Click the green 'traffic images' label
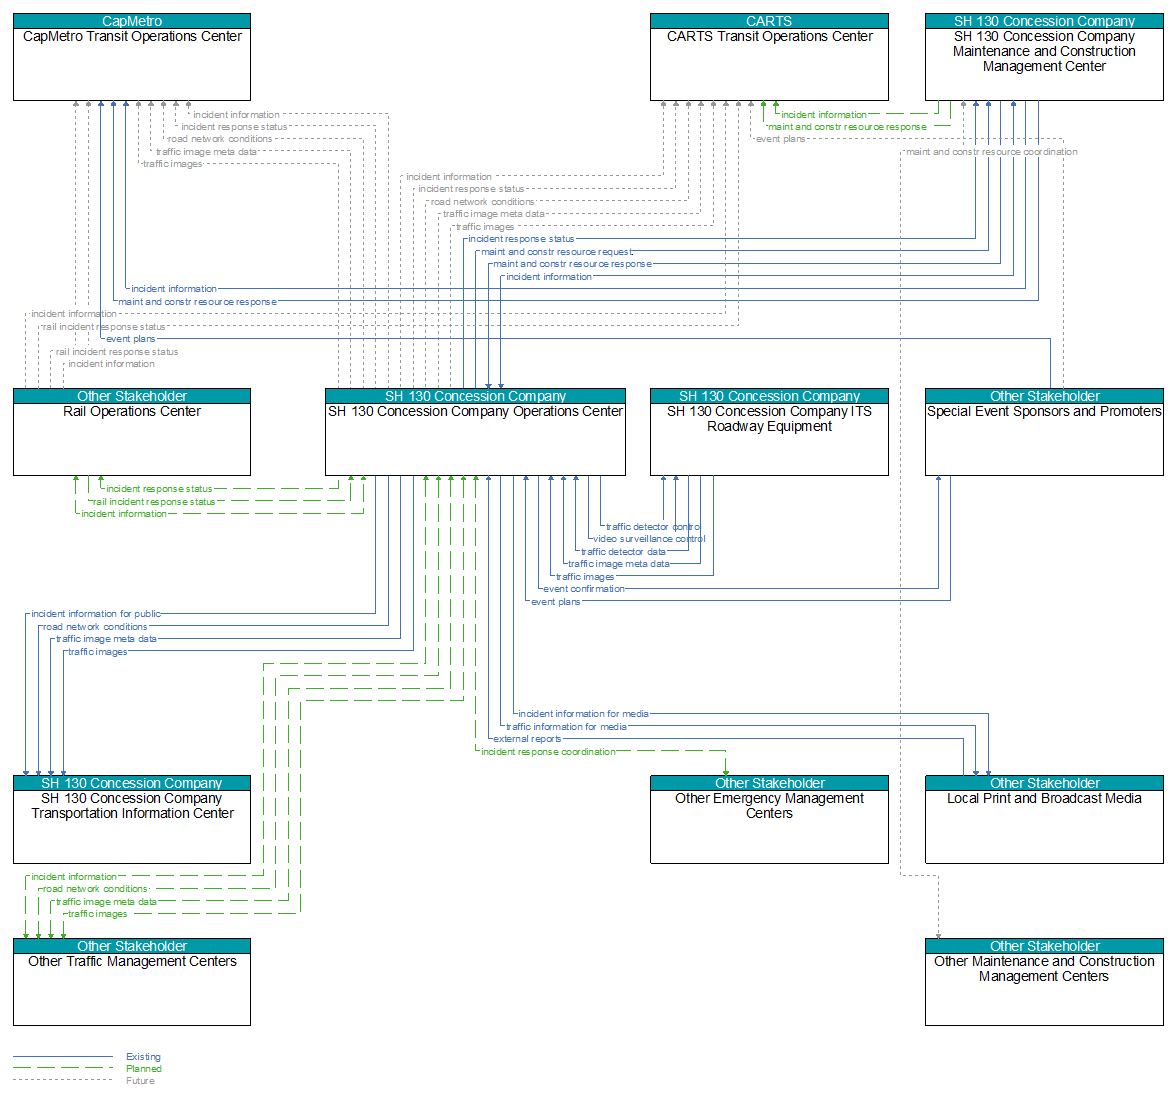Screen dimensions: 1174x1099 (x=97, y=914)
